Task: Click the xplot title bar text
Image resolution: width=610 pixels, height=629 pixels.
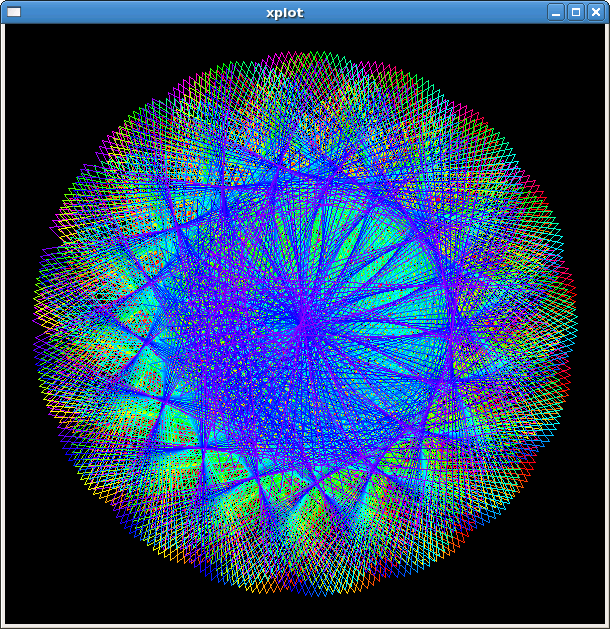Action: (x=285, y=13)
